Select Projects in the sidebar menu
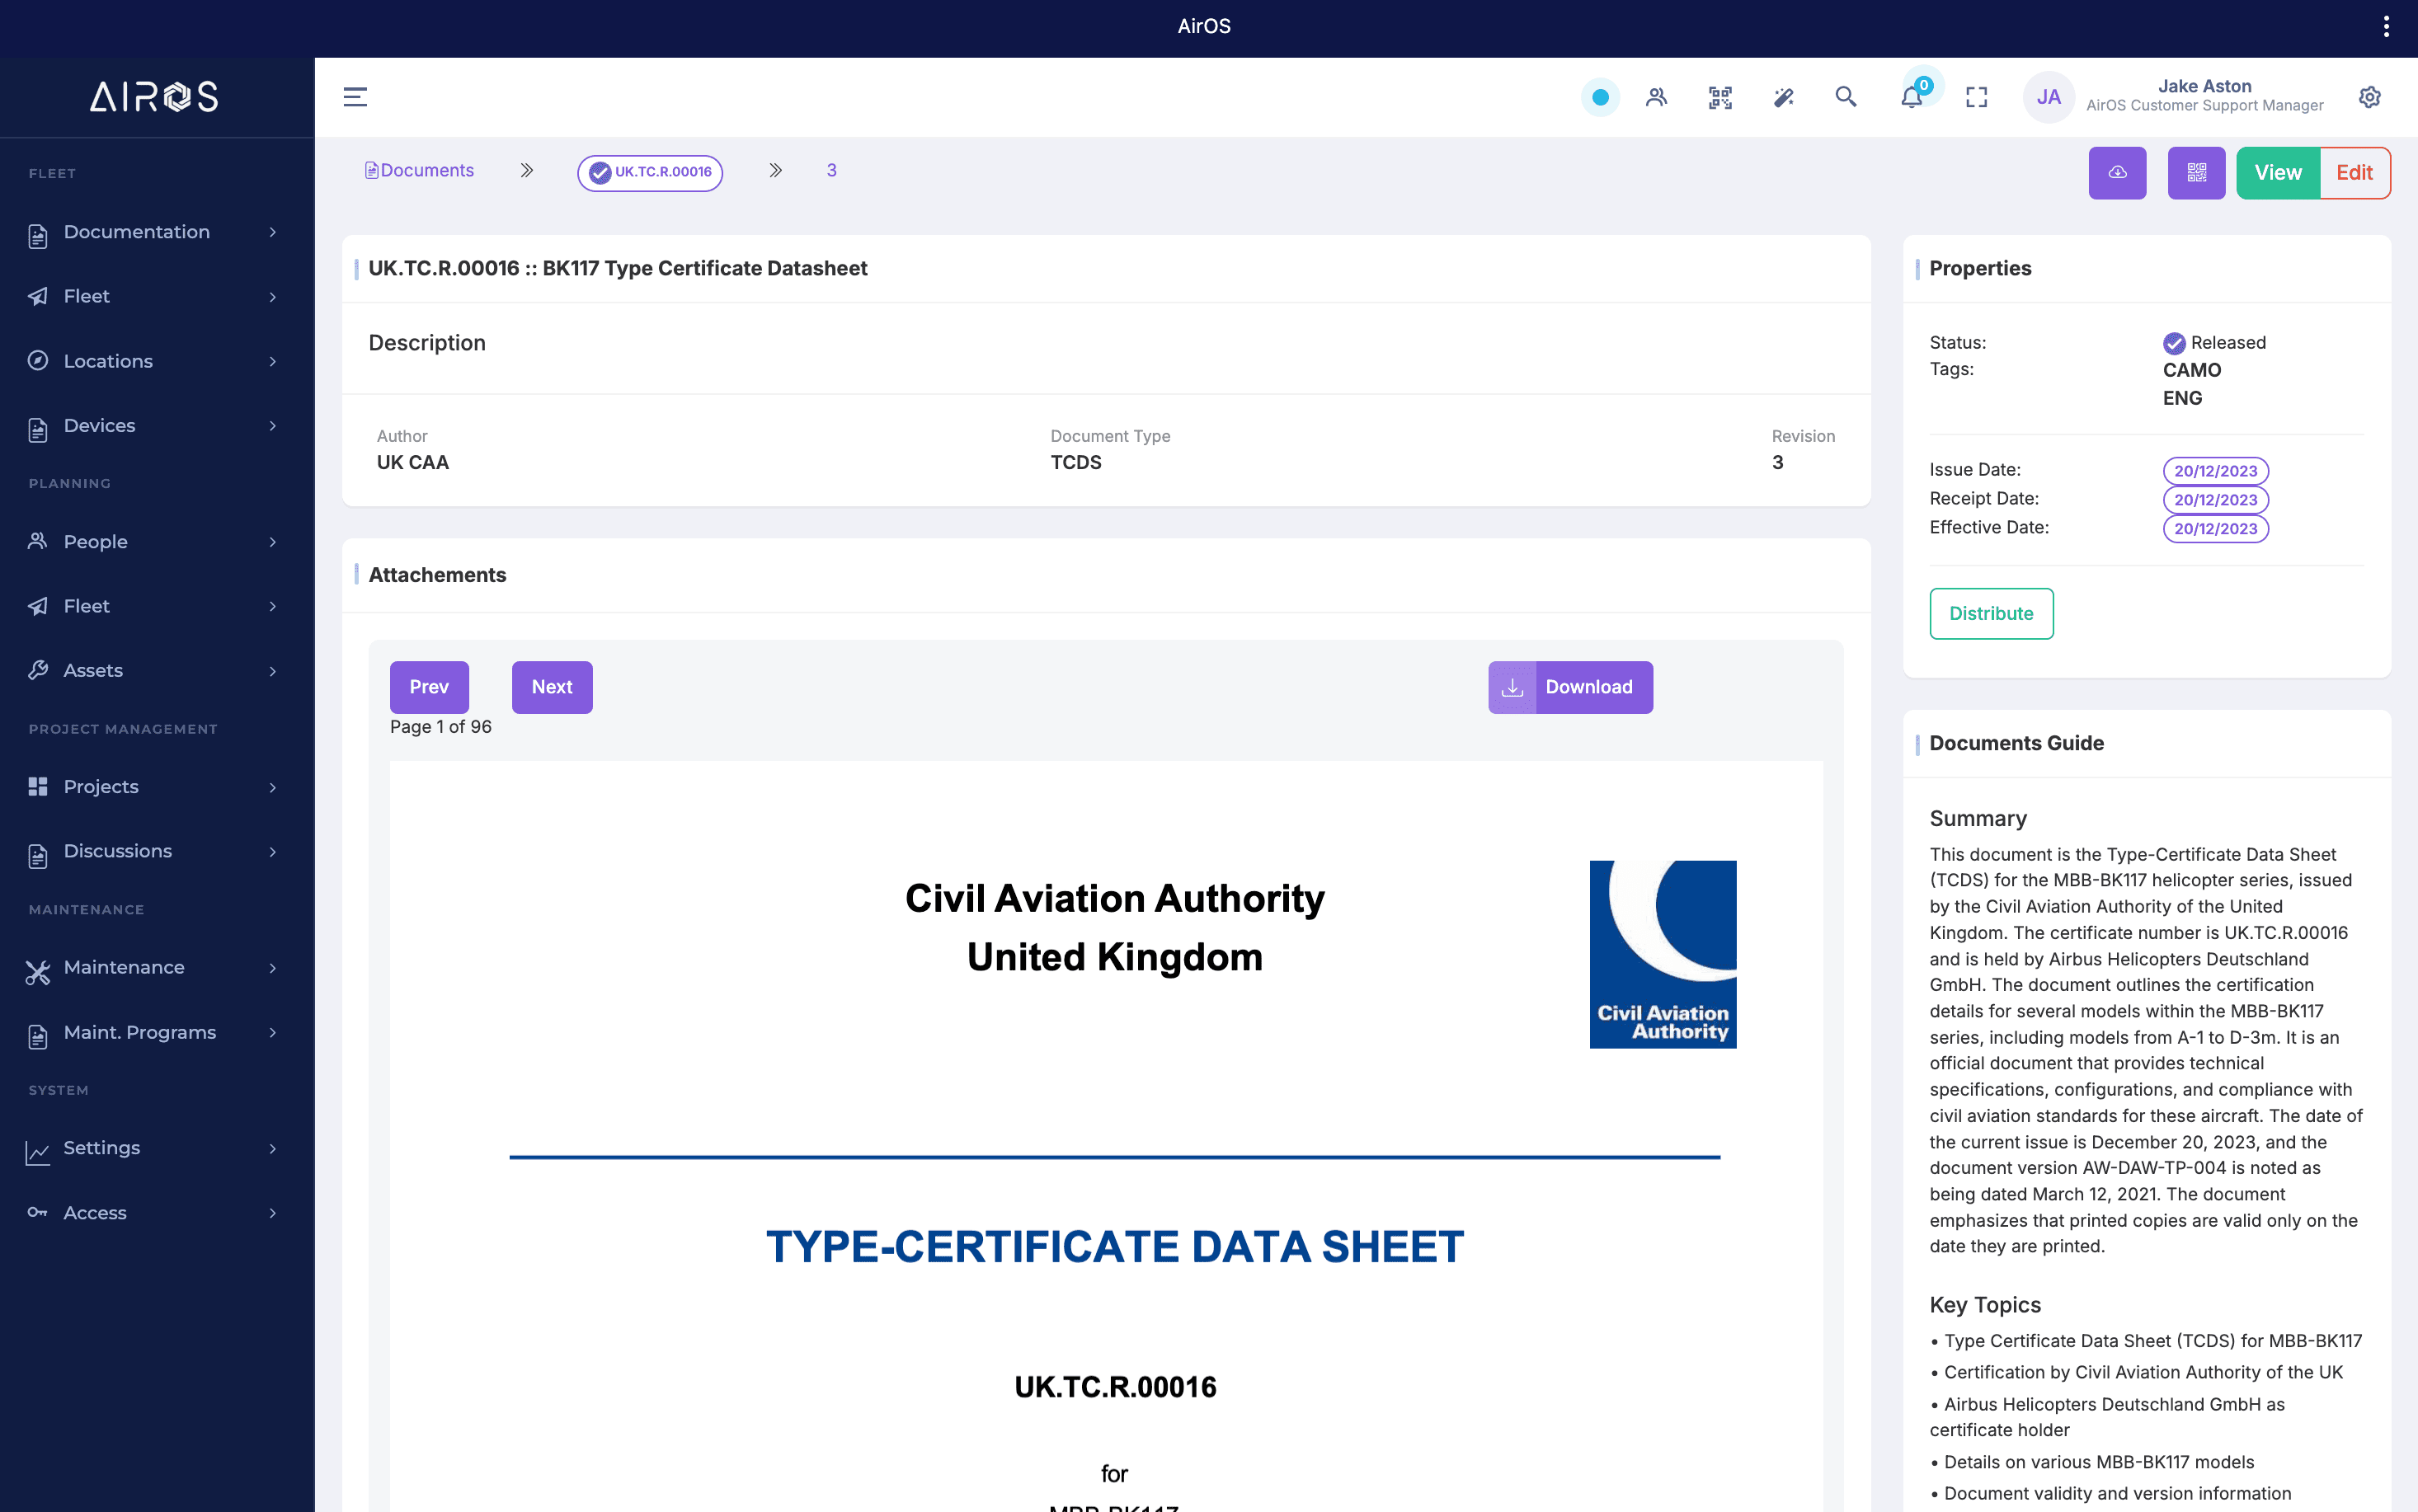2418x1512 pixels. pyautogui.click(x=101, y=786)
